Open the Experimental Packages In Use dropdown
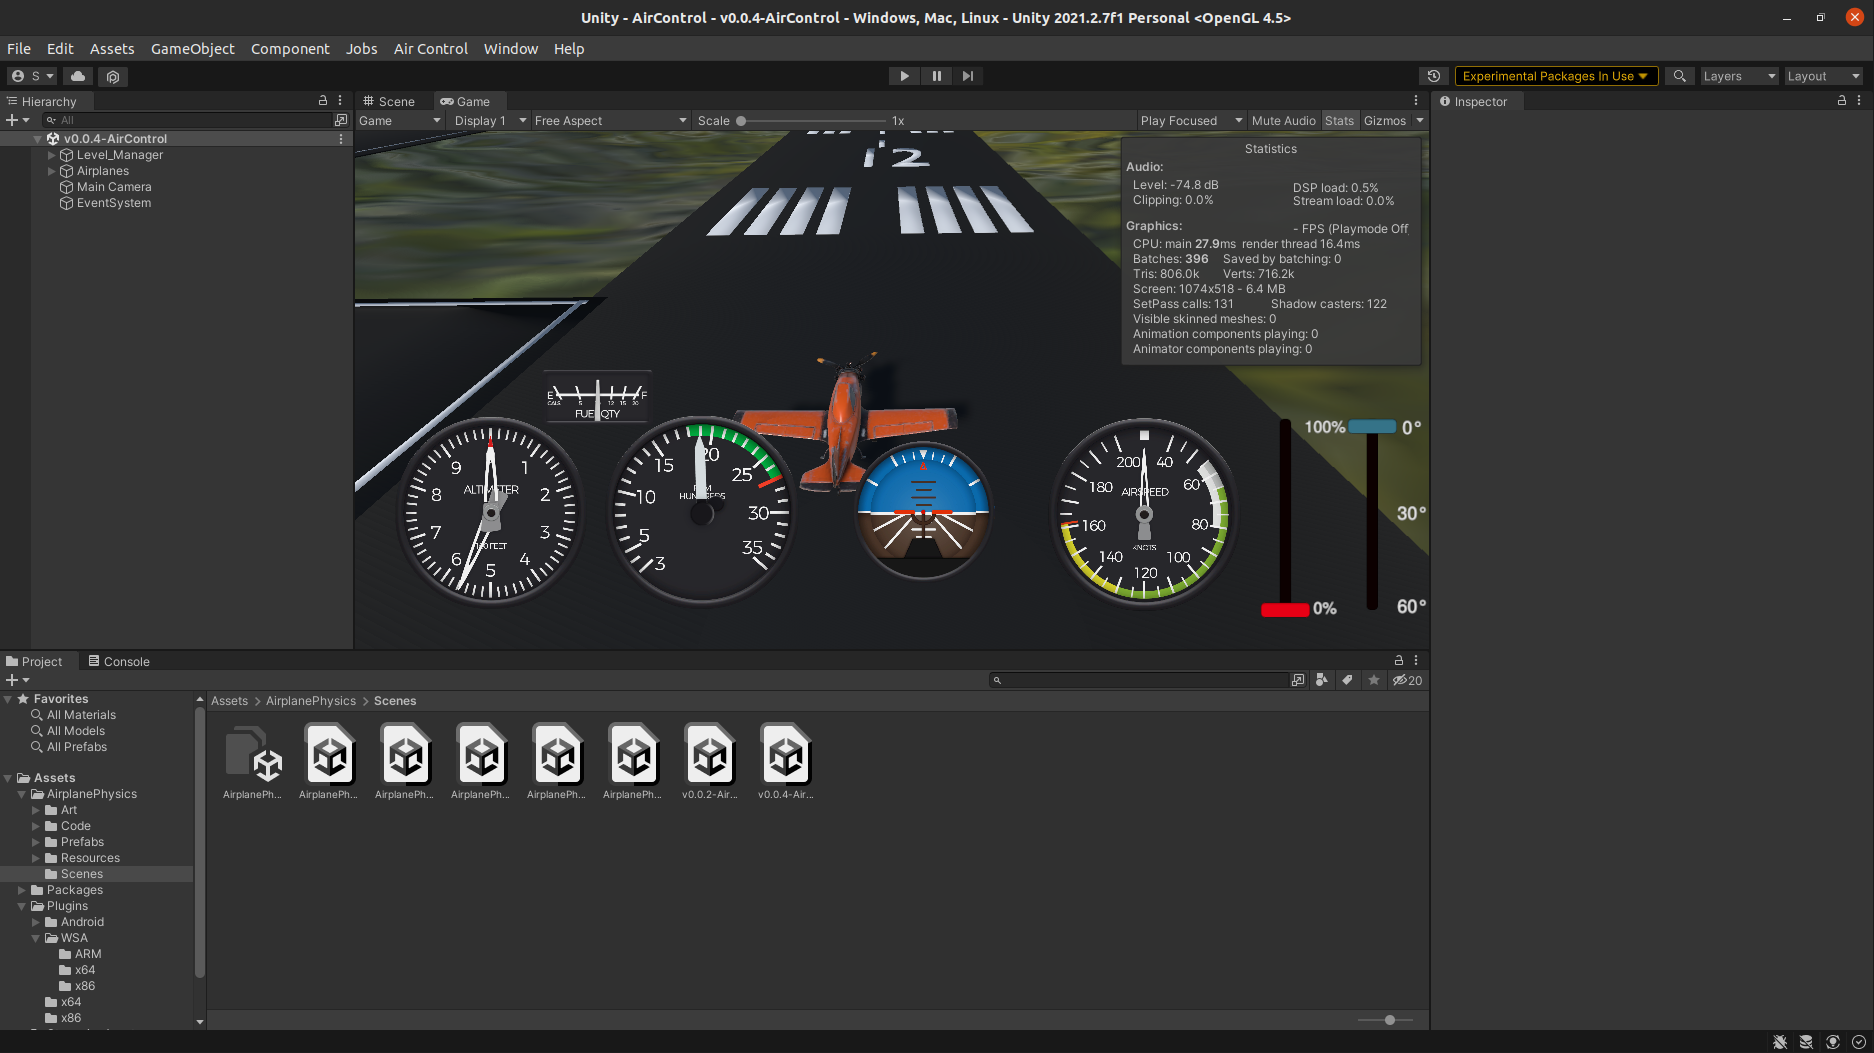Screen dimensions: 1874x1053 click(x=1556, y=76)
